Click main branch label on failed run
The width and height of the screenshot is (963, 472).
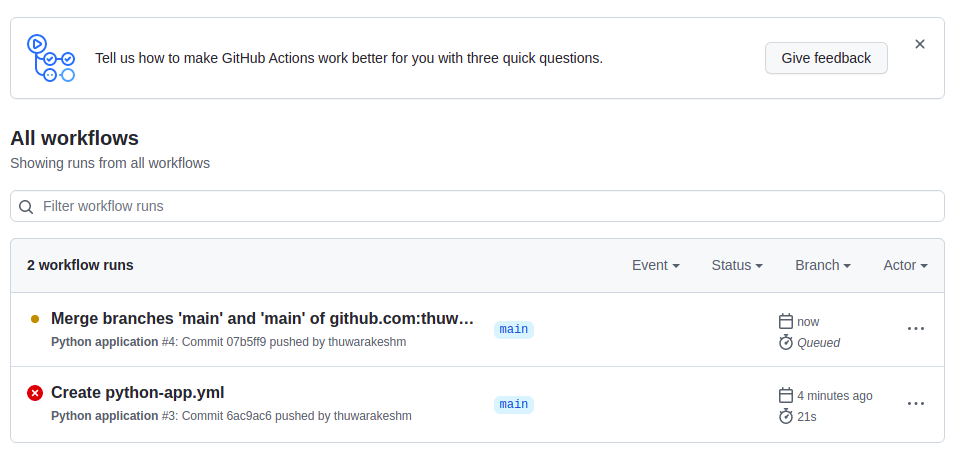514,404
